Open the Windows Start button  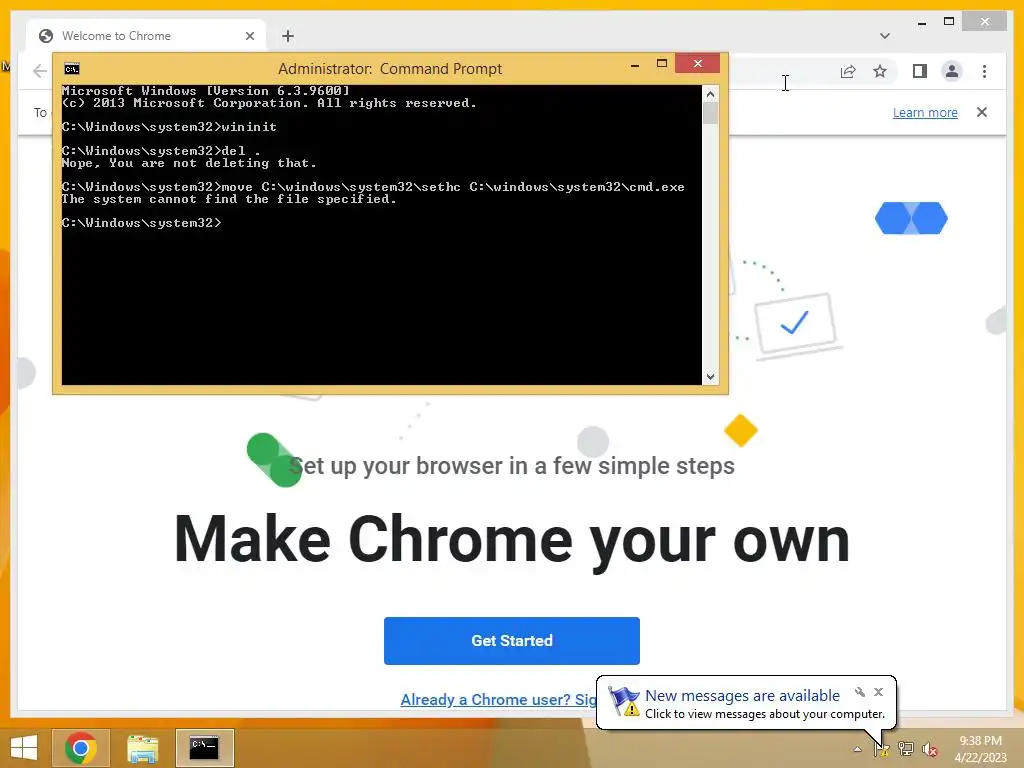[x=24, y=747]
